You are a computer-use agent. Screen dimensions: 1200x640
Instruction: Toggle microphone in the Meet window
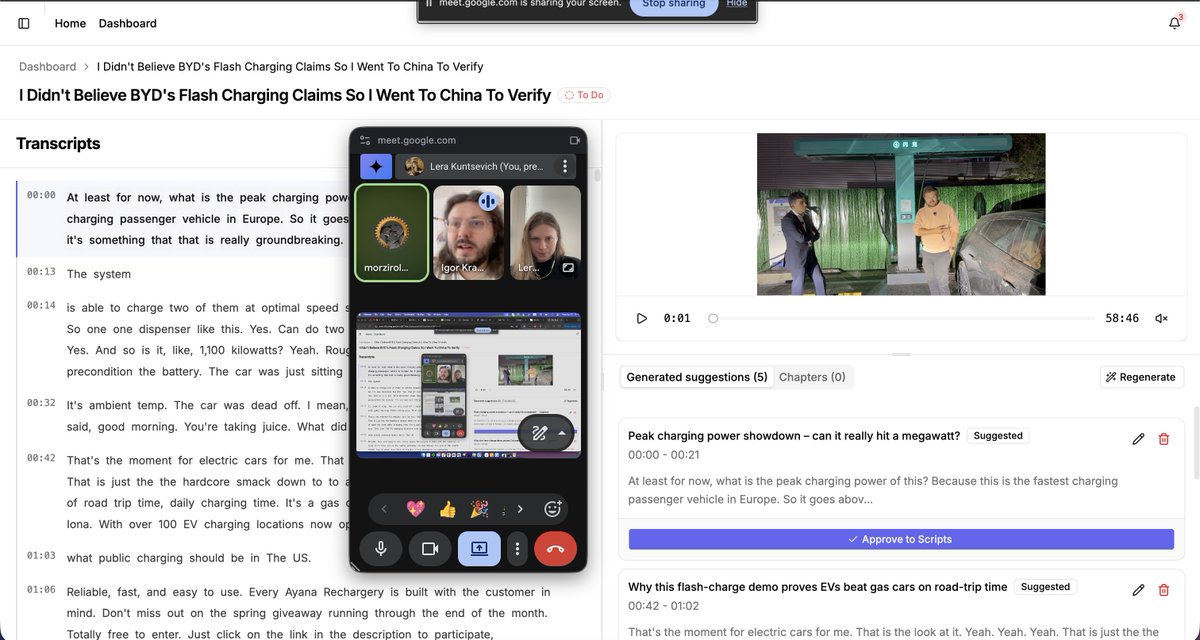tap(381, 548)
